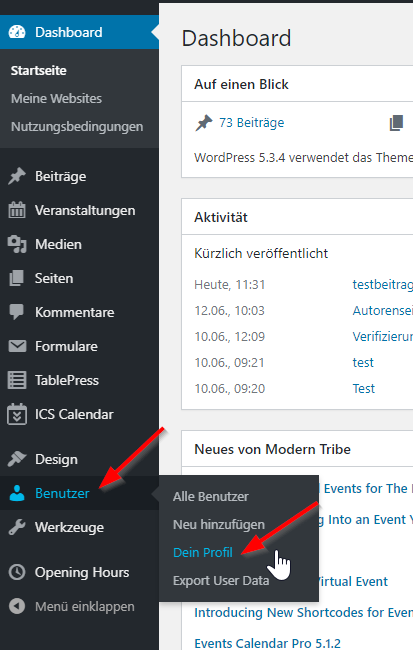Open the 73 Beiträge link

(x=252, y=123)
